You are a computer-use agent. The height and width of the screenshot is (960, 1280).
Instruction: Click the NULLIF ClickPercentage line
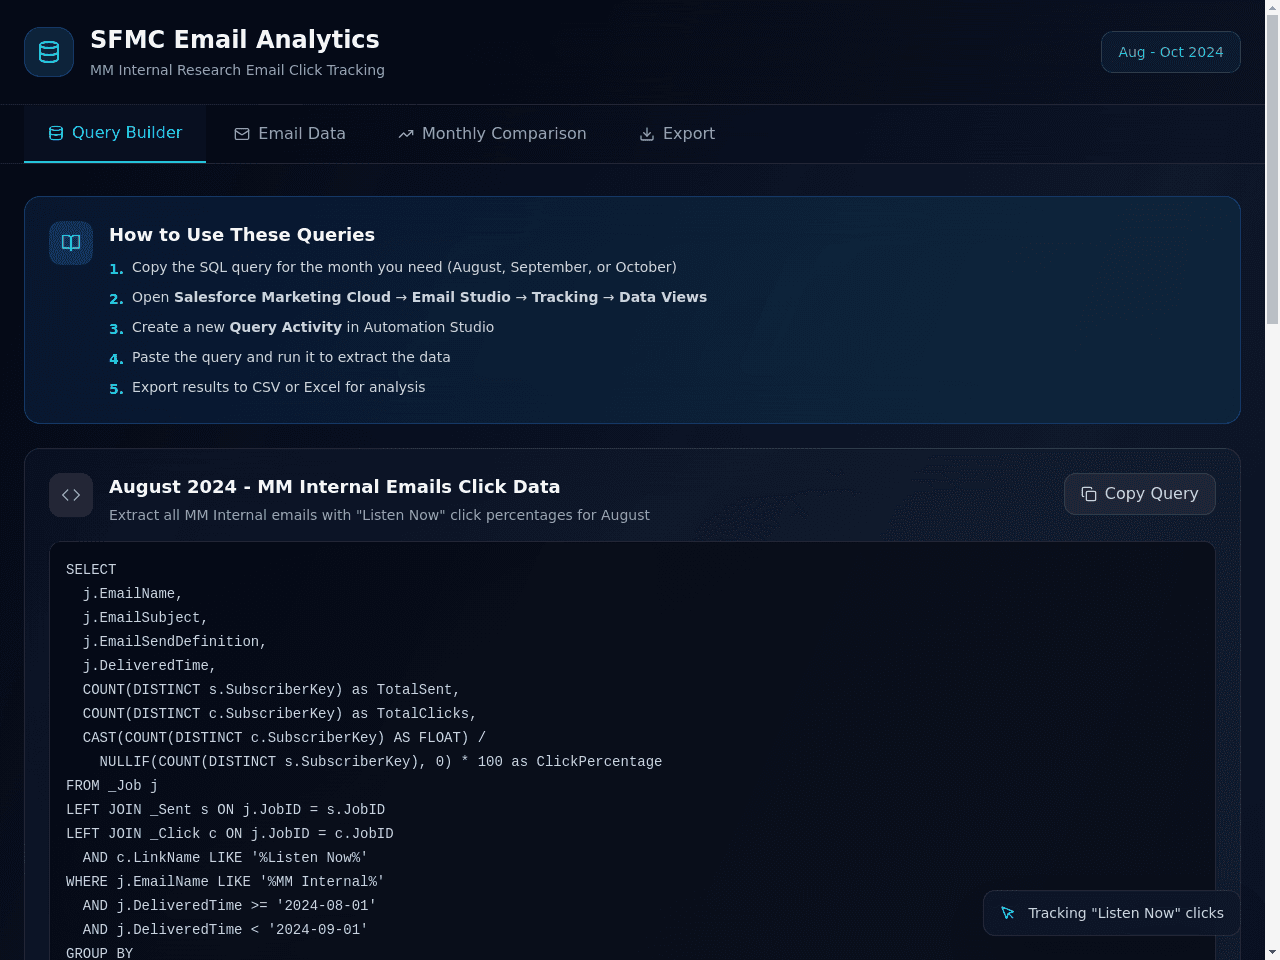pyautogui.click(x=381, y=762)
